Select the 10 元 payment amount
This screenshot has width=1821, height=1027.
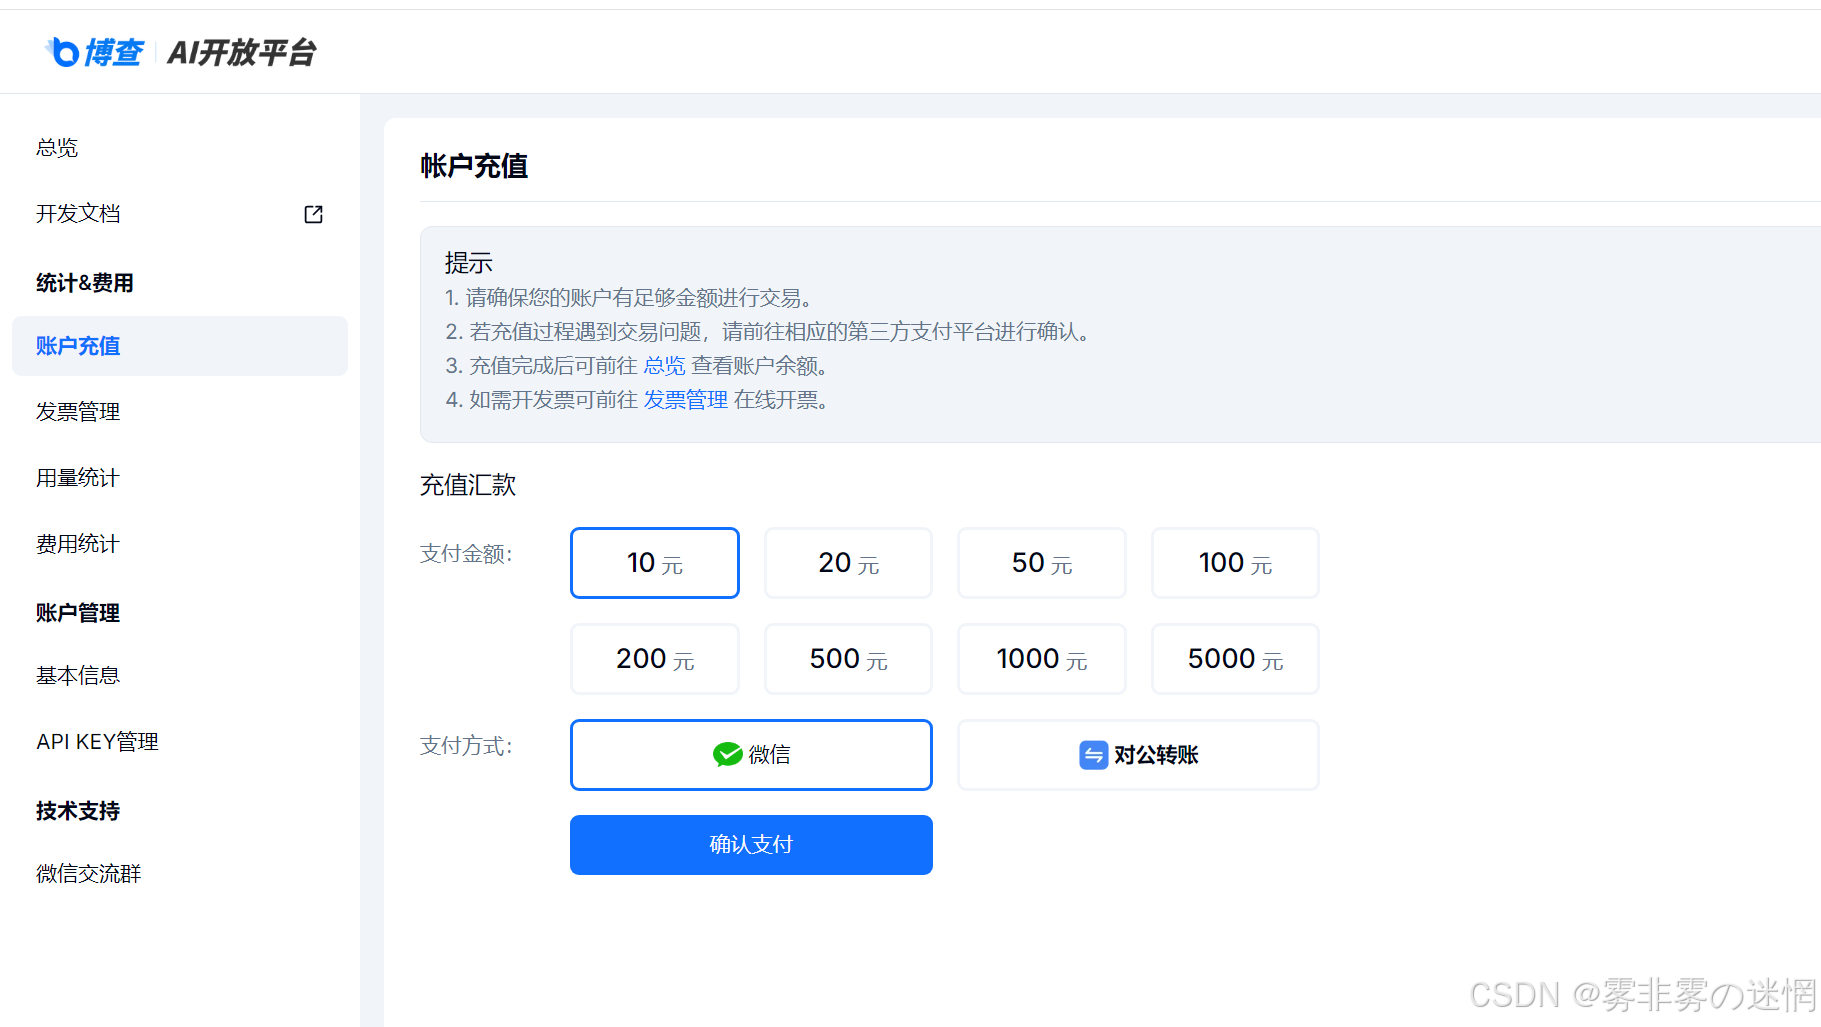point(655,563)
